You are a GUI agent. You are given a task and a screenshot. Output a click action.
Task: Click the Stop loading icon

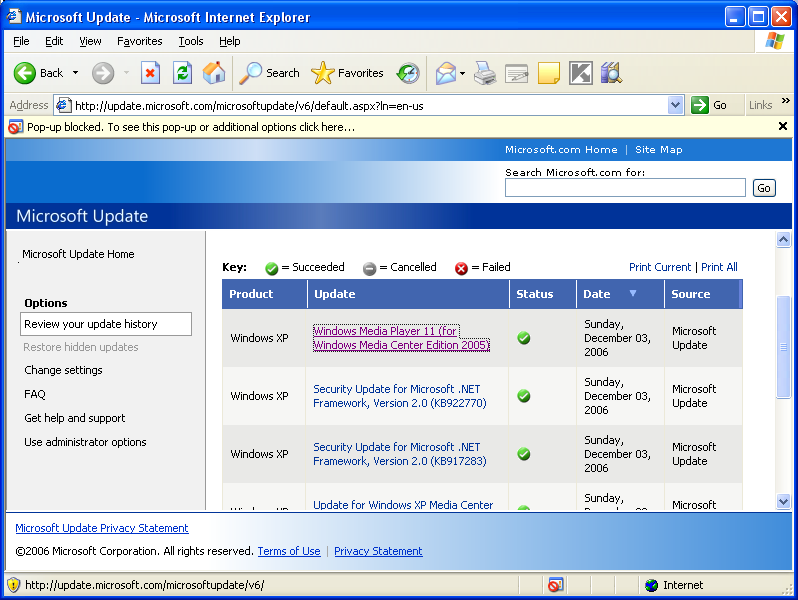coord(150,73)
